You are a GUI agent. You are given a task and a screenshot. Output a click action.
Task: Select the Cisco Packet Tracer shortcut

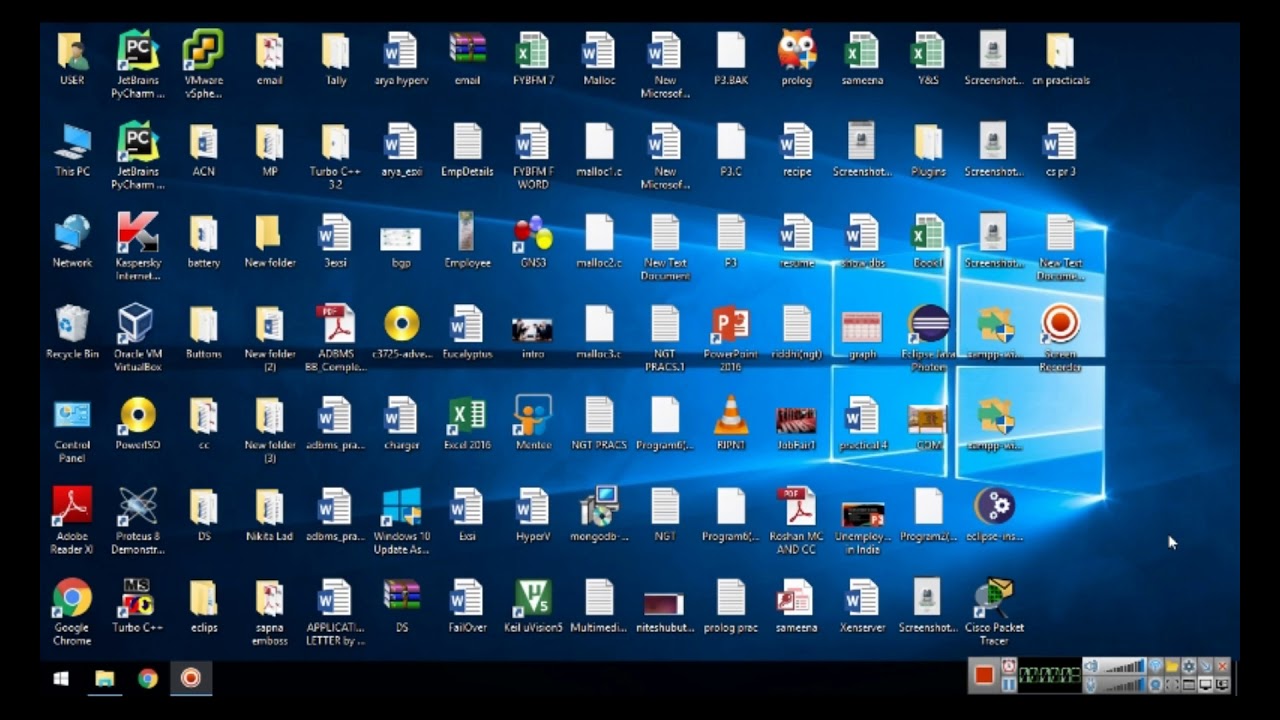click(x=994, y=610)
